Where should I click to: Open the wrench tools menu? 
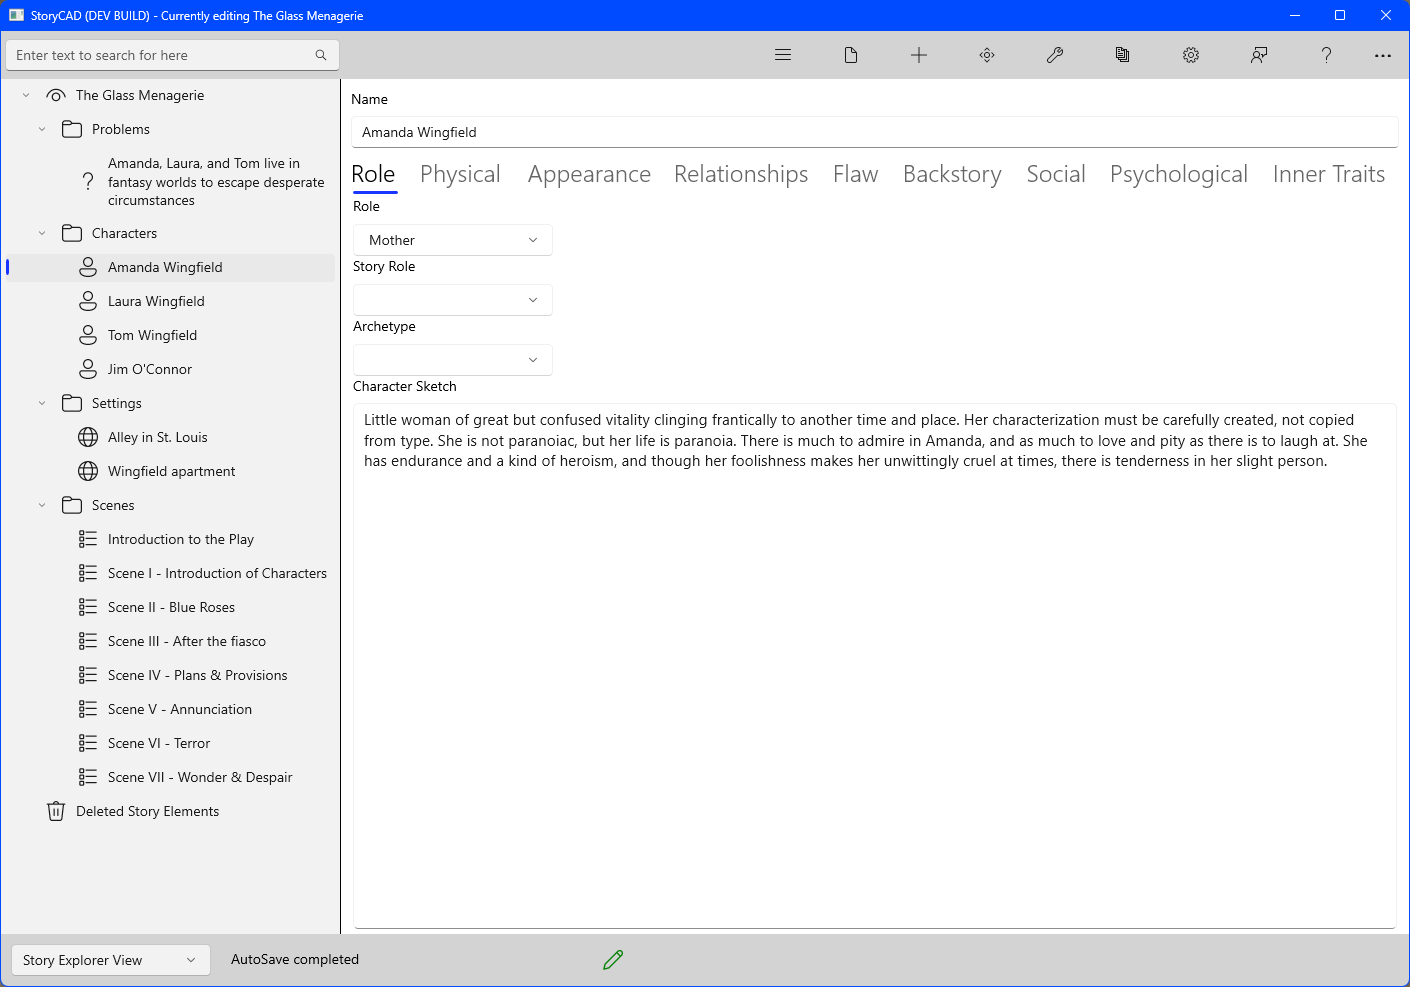(1055, 55)
